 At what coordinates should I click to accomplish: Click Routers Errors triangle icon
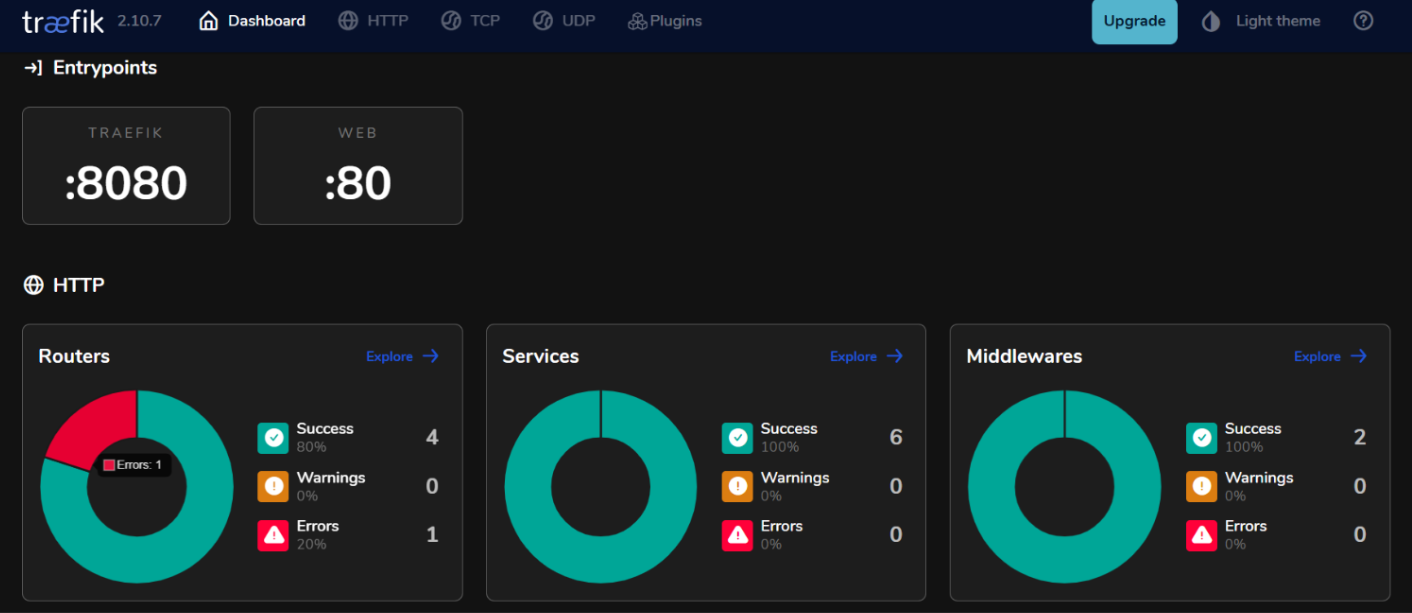pyautogui.click(x=273, y=535)
